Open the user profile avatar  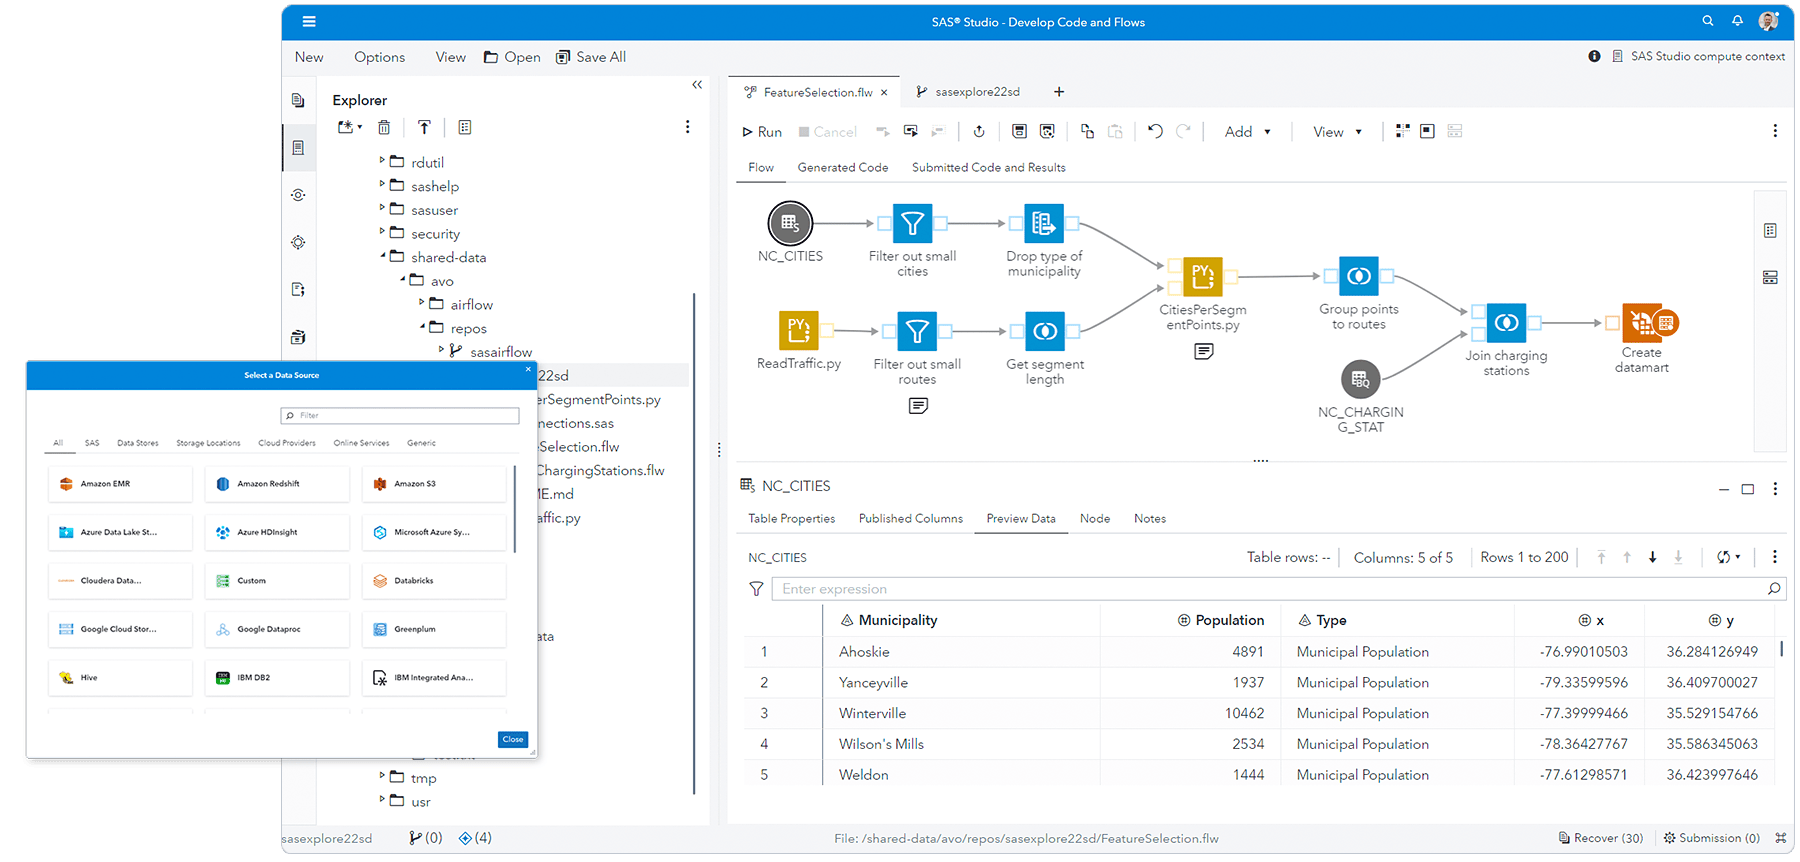coord(1768,21)
